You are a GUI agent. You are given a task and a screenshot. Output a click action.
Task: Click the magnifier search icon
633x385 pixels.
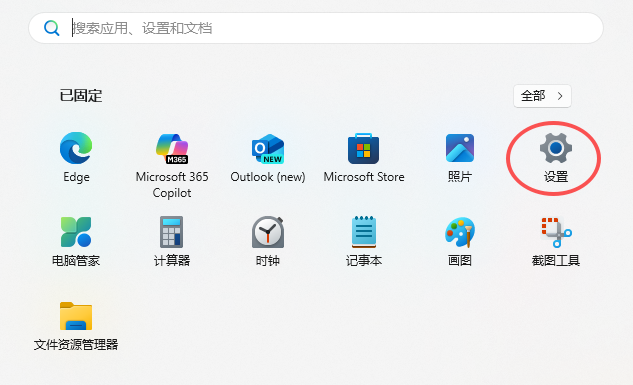click(52, 28)
